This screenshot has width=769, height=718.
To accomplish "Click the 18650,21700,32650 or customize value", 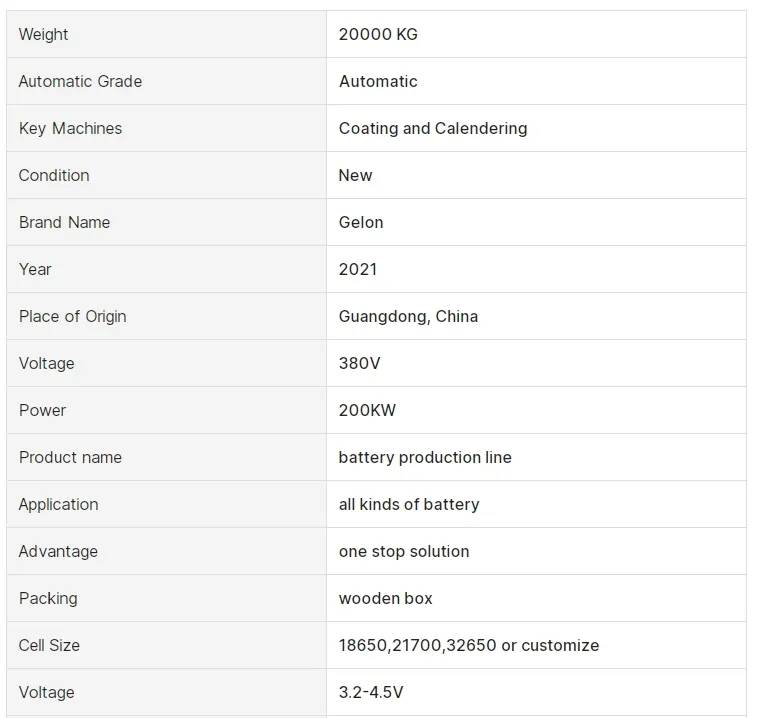I will 468,645.
